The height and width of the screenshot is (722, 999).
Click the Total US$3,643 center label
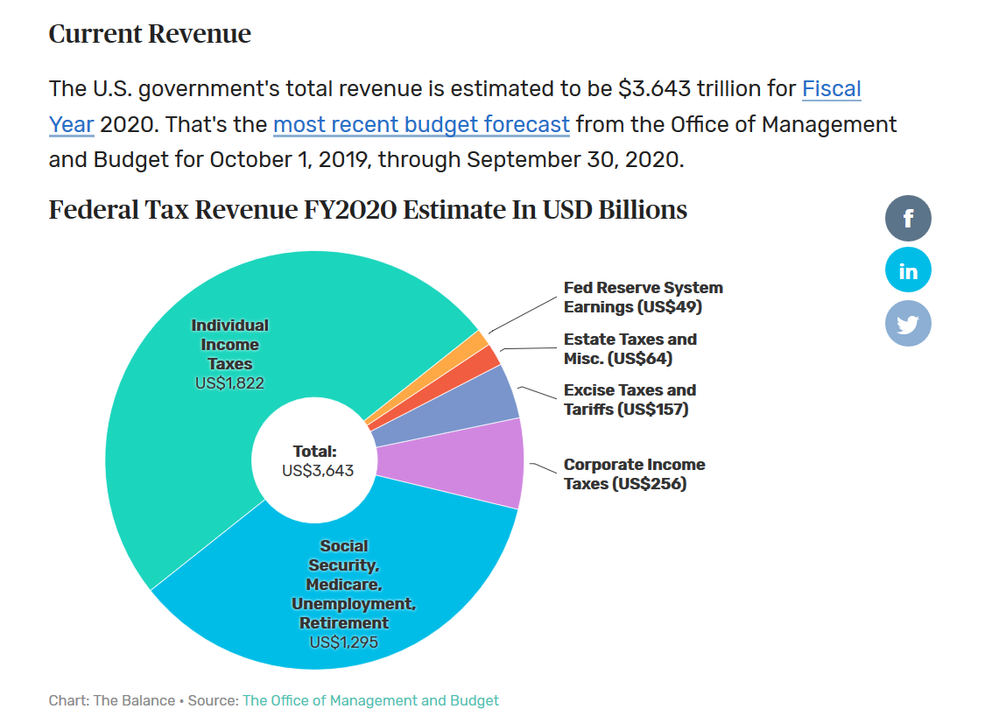coord(317,461)
